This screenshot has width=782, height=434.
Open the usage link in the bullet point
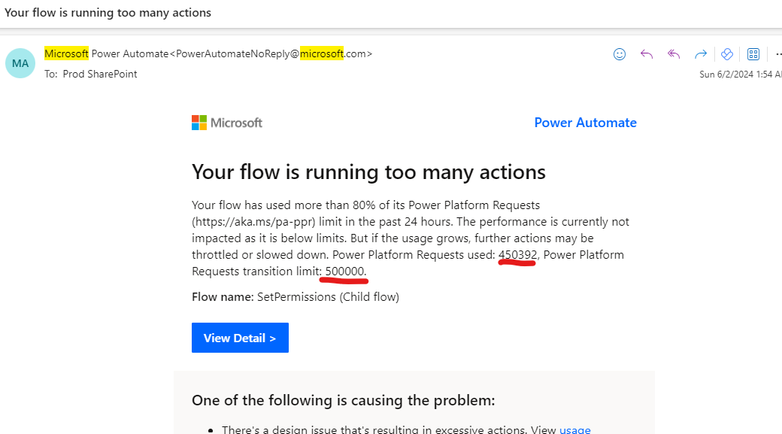click(574, 429)
